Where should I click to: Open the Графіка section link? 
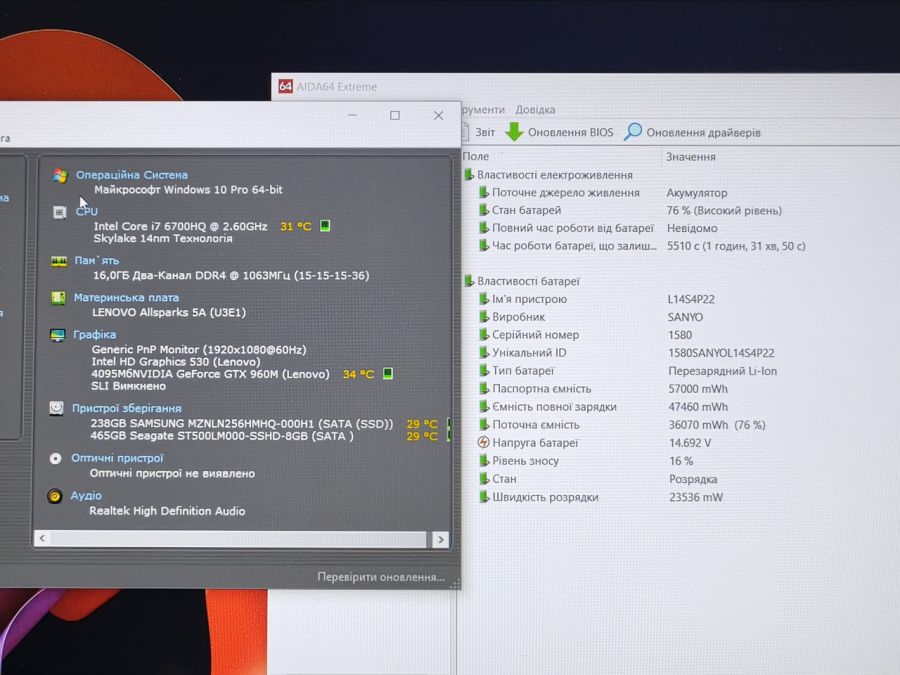click(94, 334)
